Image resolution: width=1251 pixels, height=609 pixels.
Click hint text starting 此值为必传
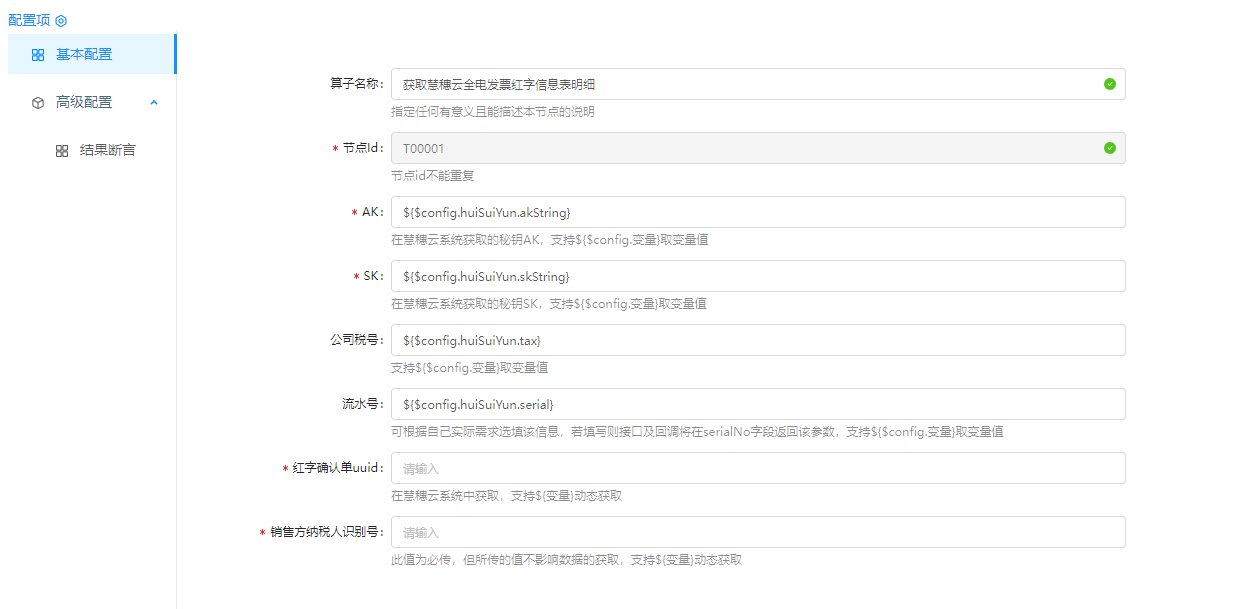tap(566, 560)
